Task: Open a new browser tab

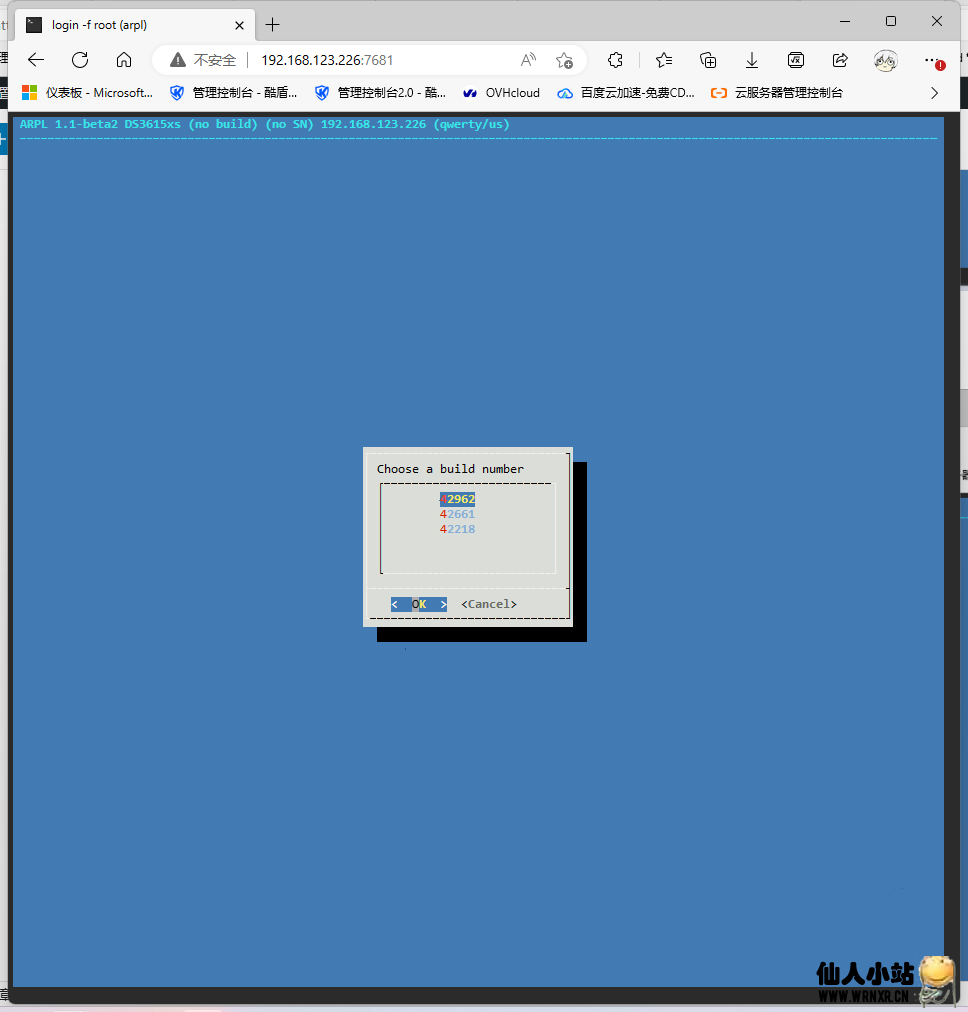Action: (273, 24)
